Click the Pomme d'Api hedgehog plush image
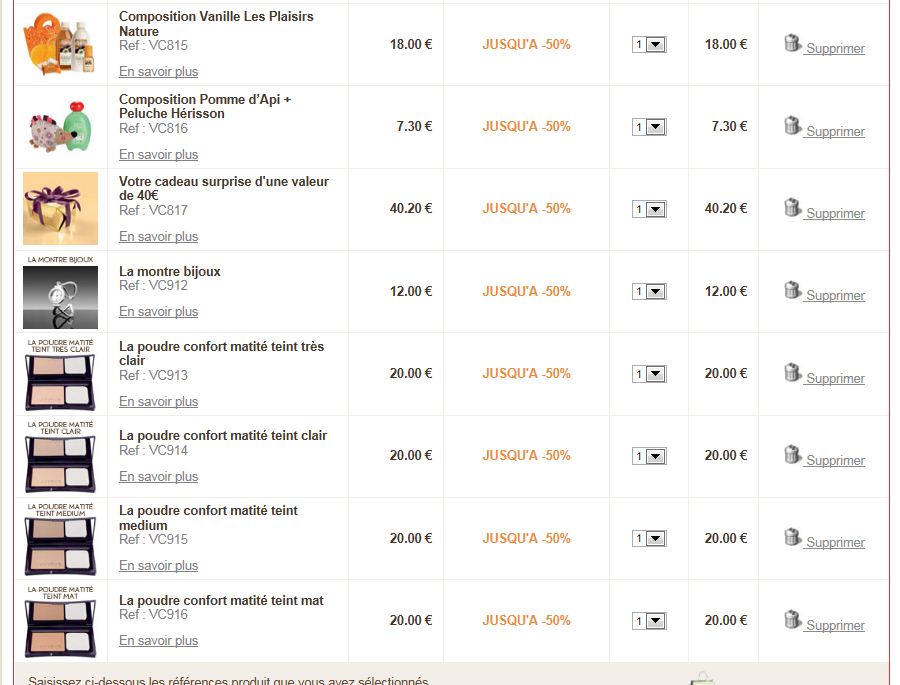The height and width of the screenshot is (685, 900). pos(60,127)
